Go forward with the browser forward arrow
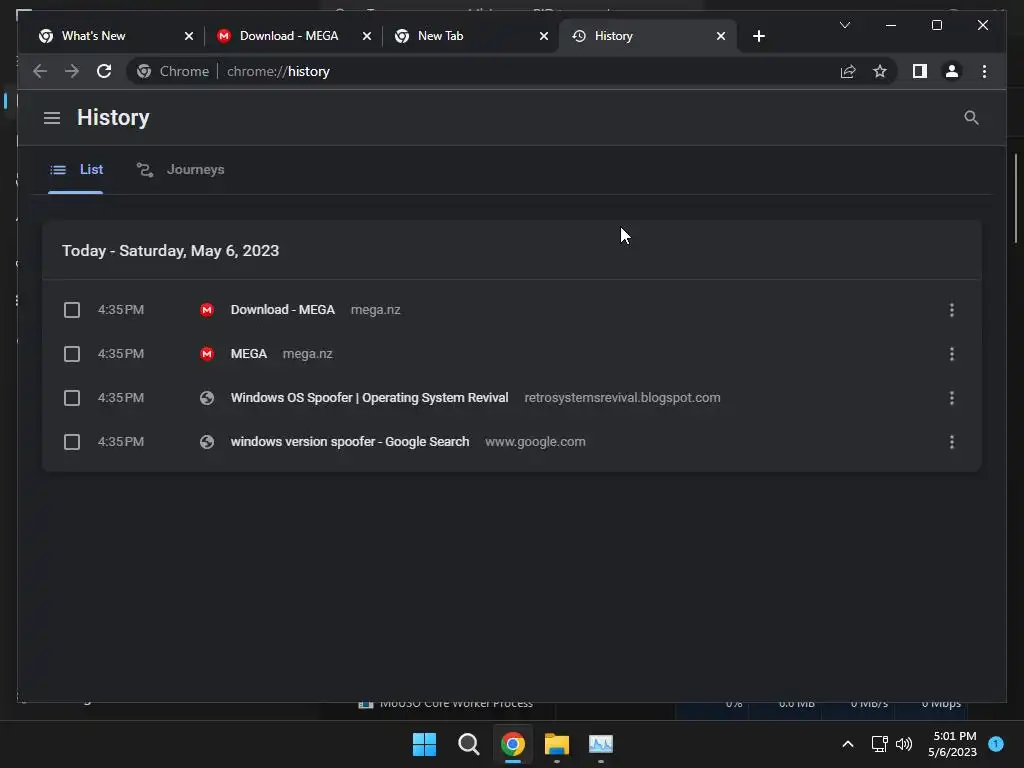This screenshot has height=768, width=1024. [72, 71]
